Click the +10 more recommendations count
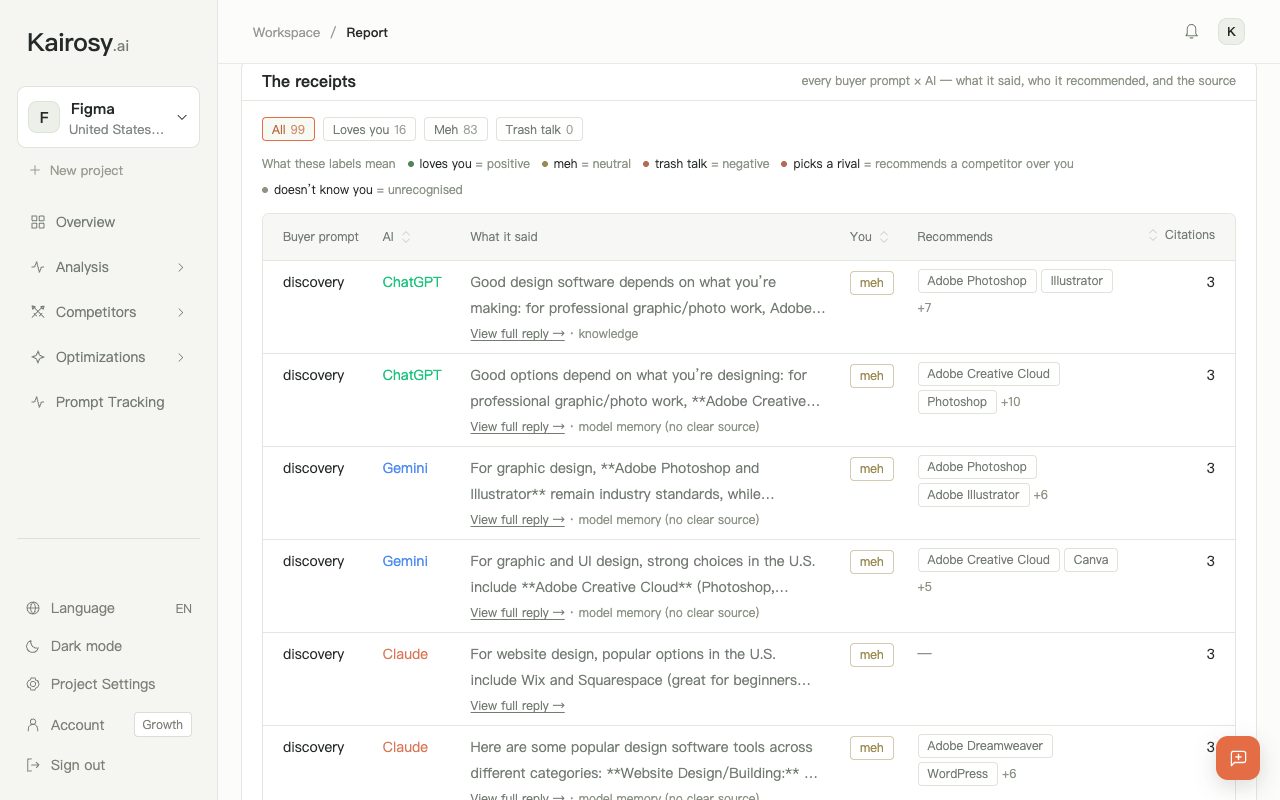Viewport: 1280px width, 800px height. point(1011,402)
